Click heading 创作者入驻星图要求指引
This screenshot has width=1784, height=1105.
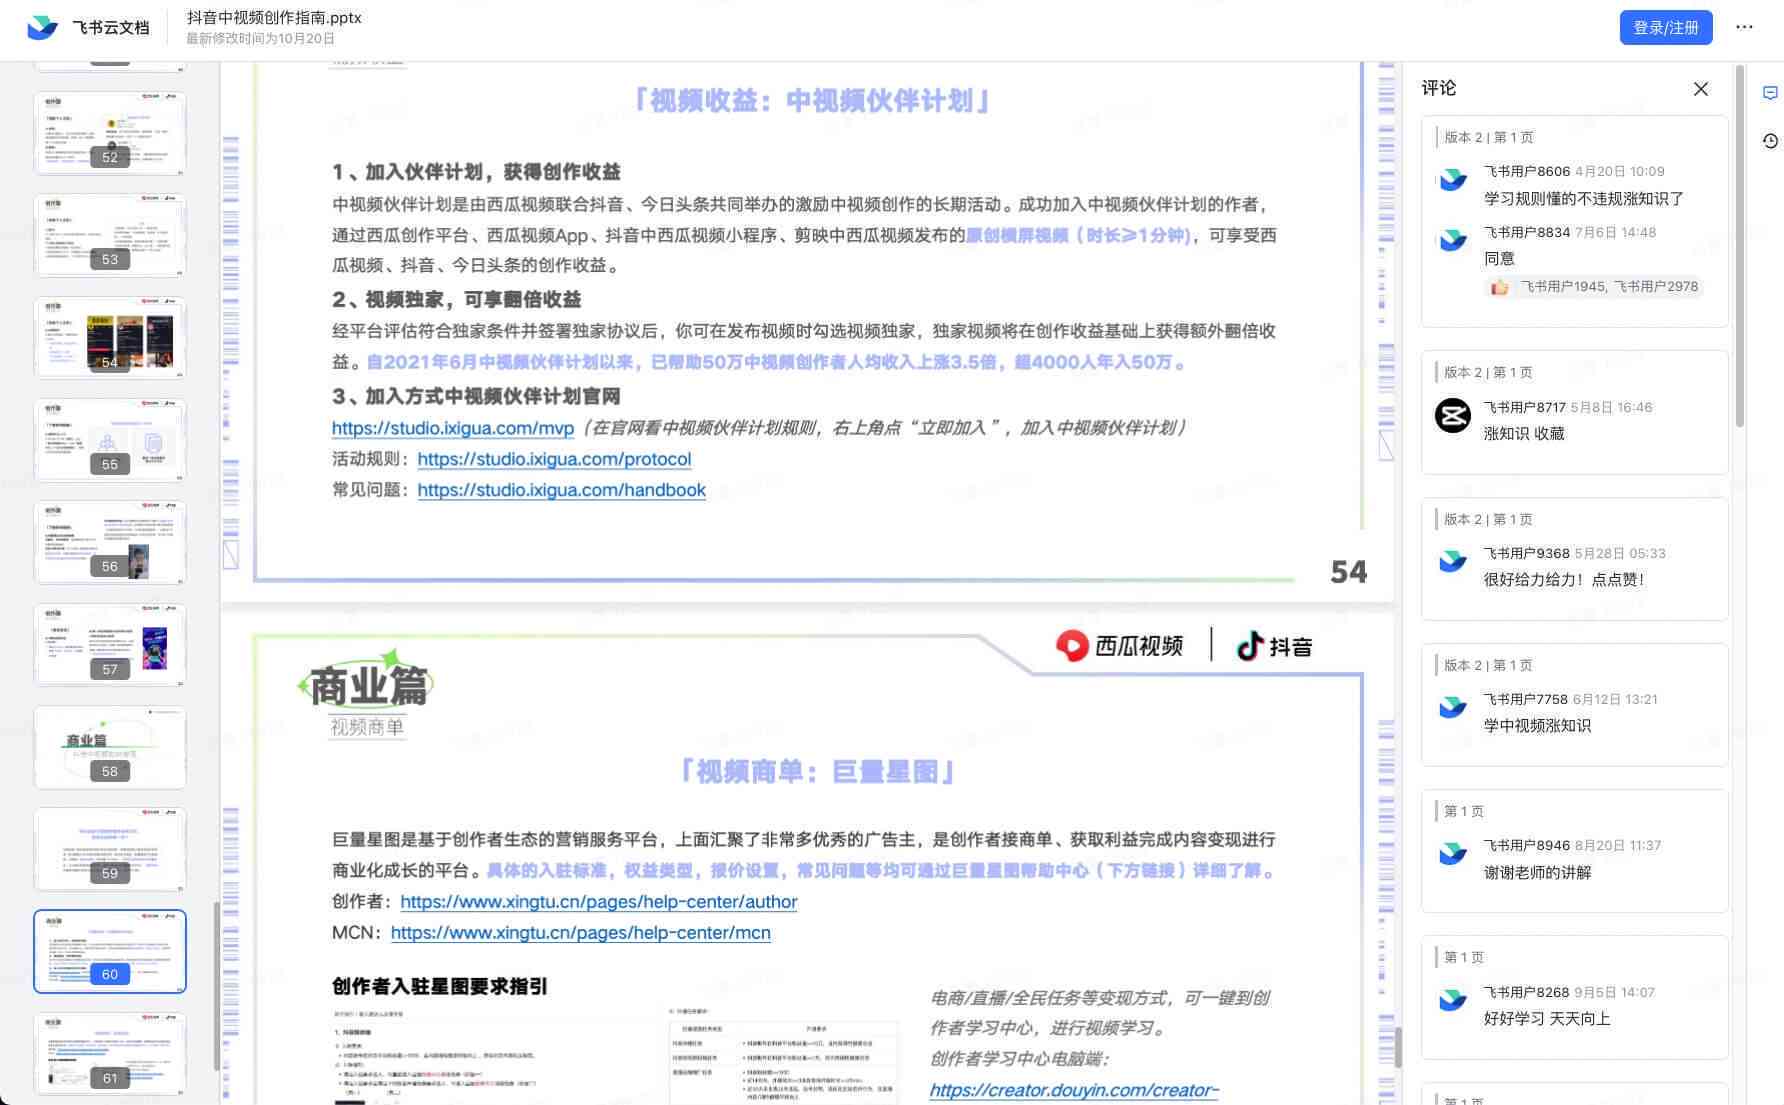pos(440,987)
